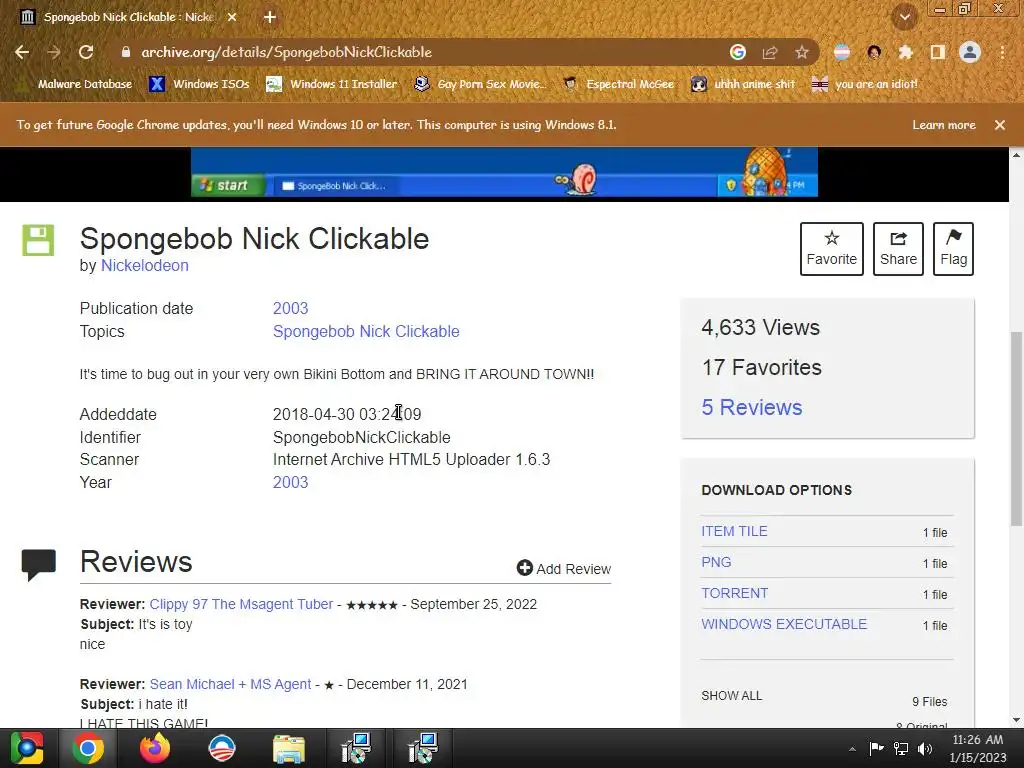Click the Favorite star button
The width and height of the screenshot is (1024, 768).
831,249
